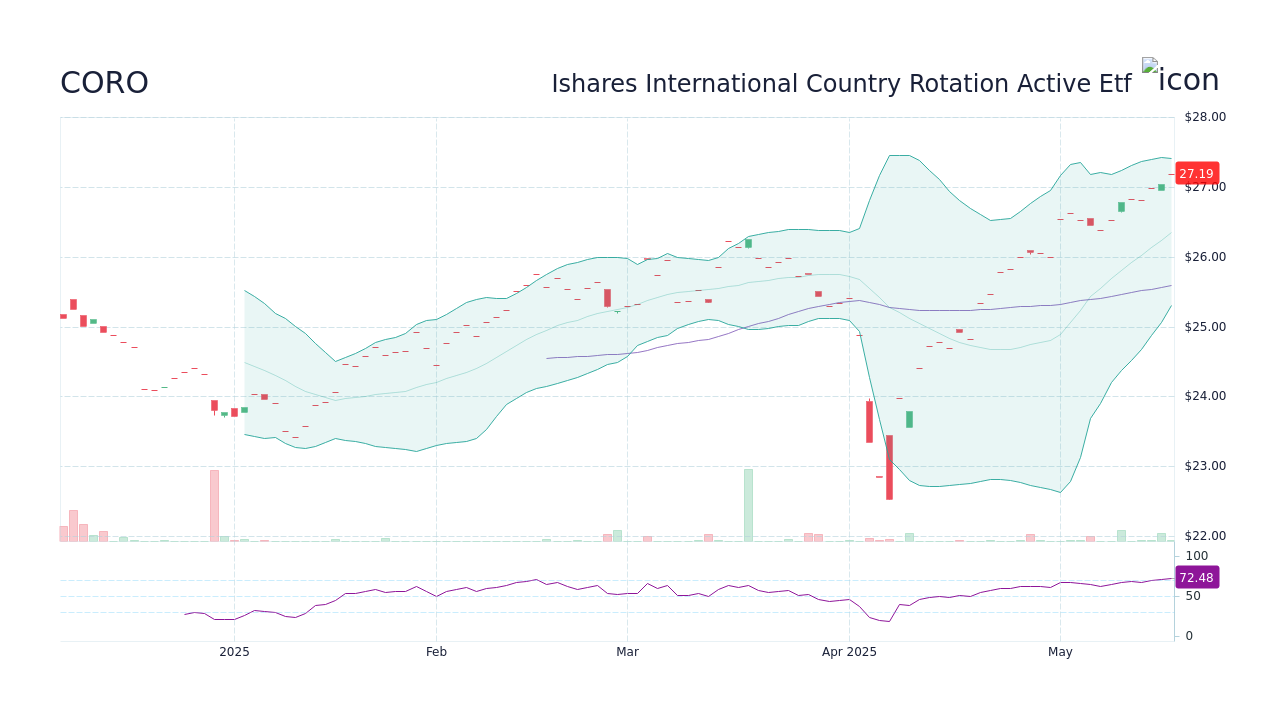Viewport: 1280px width, 720px height.
Task: Click the Apr 2025 axis label
Action: [848, 651]
